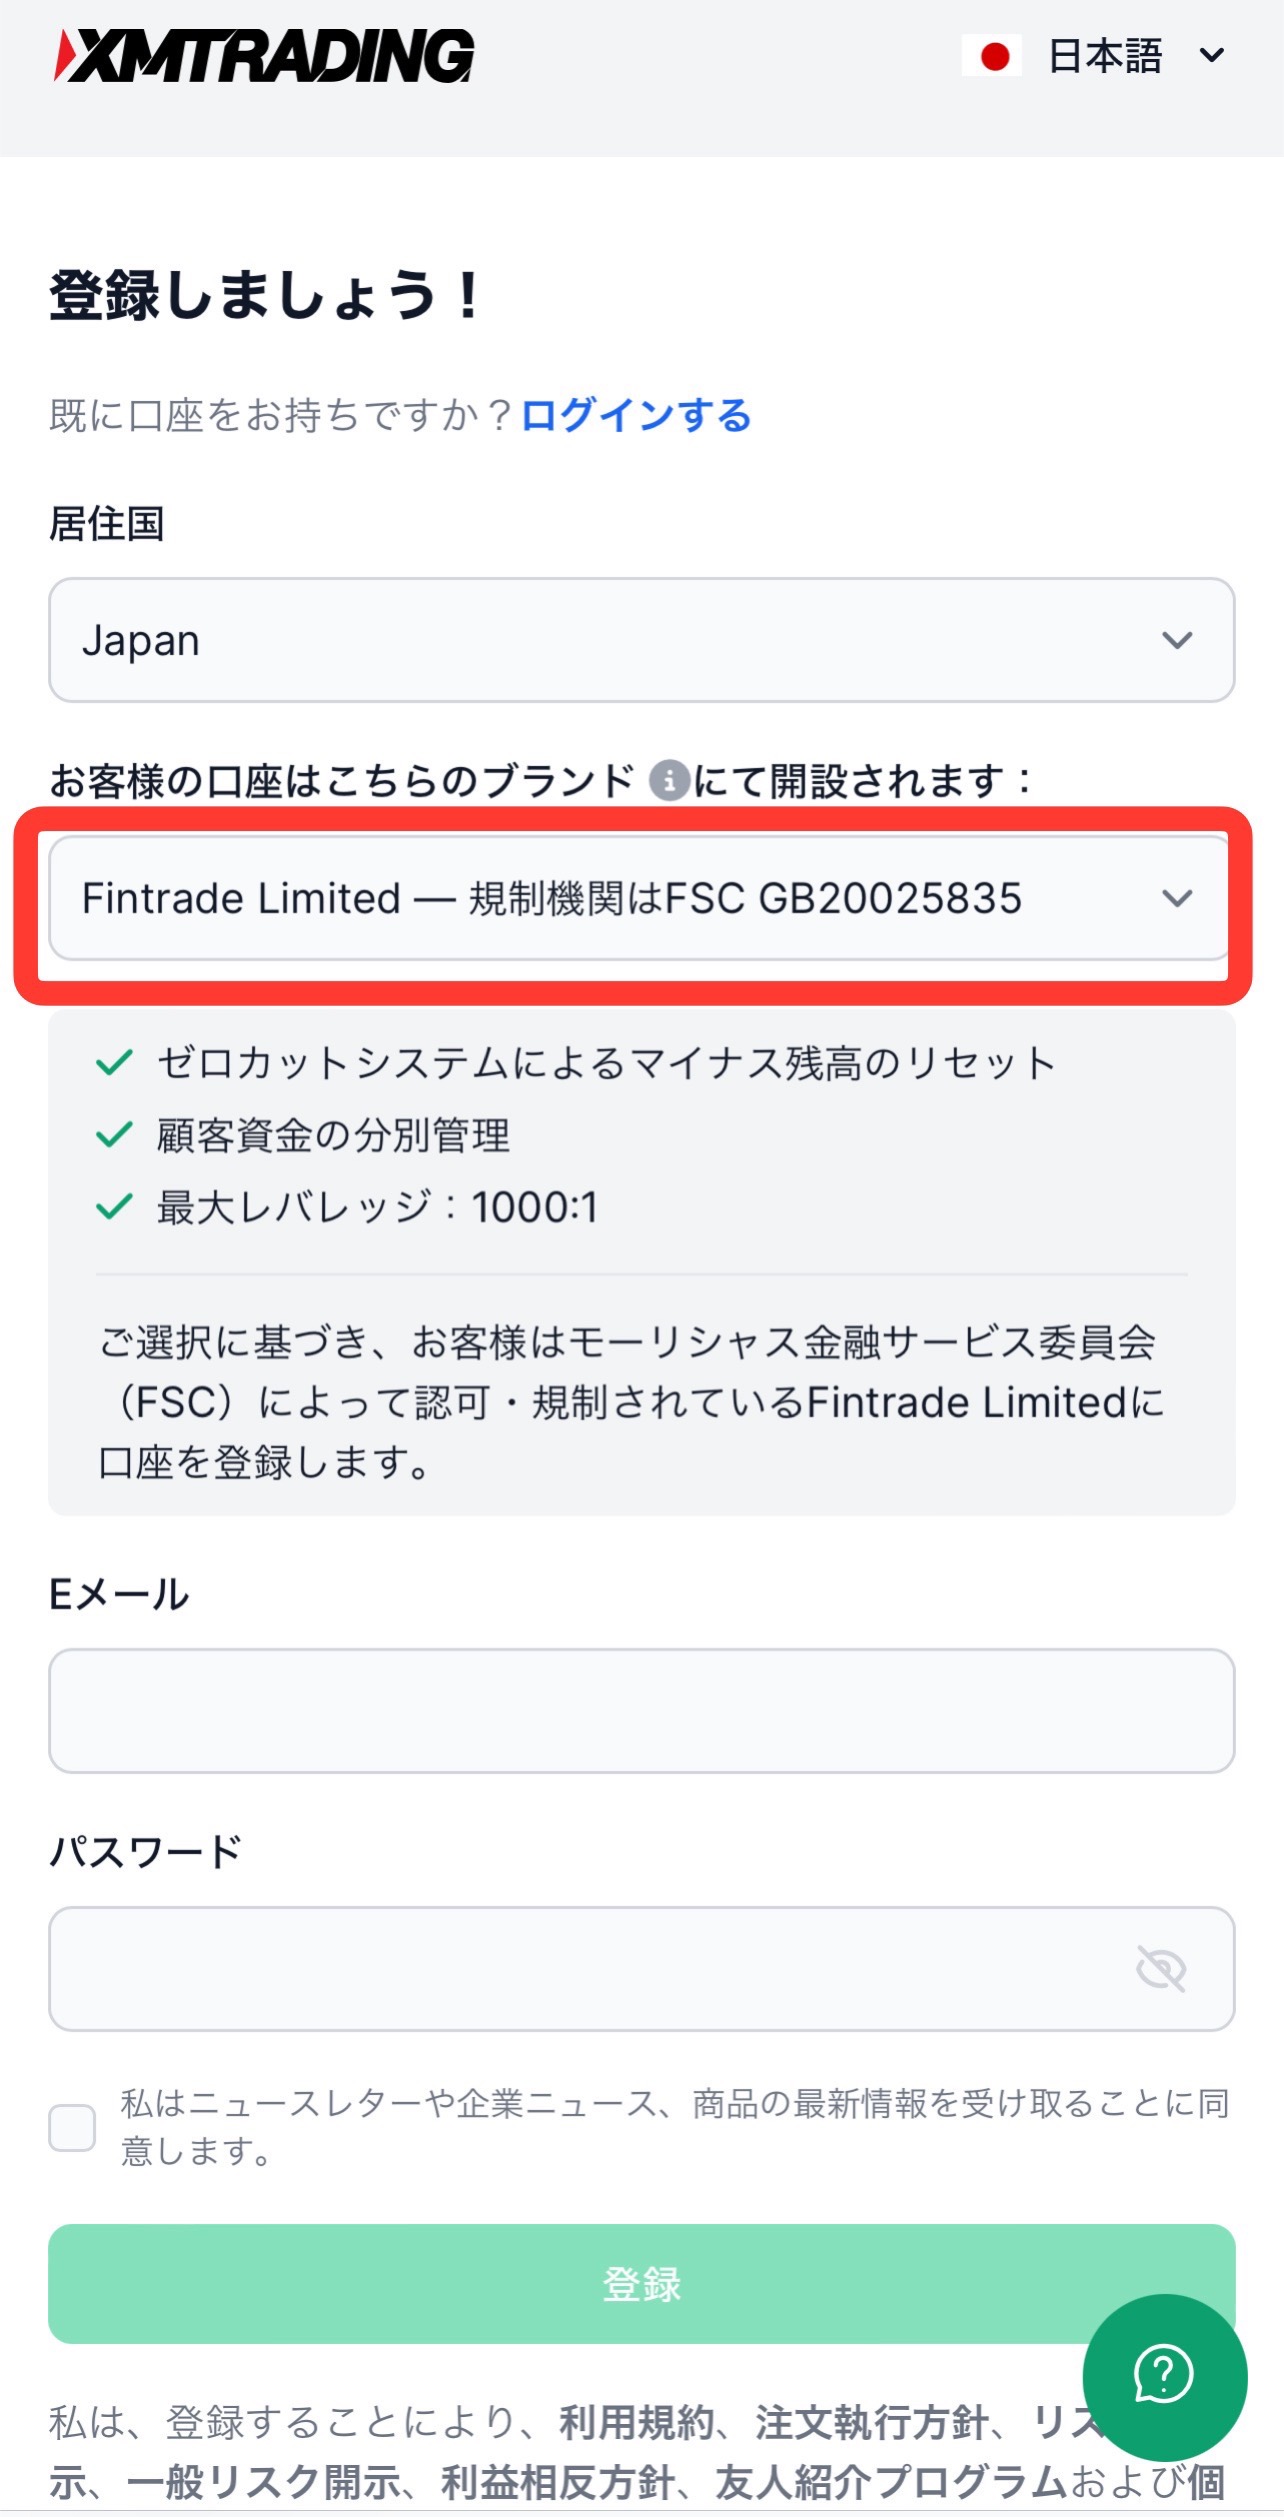
Task: Click into the パスワード field
Action: pos(590,1968)
